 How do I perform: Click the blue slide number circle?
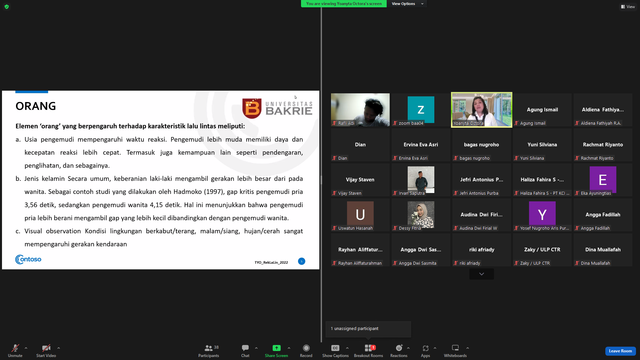click(x=302, y=261)
